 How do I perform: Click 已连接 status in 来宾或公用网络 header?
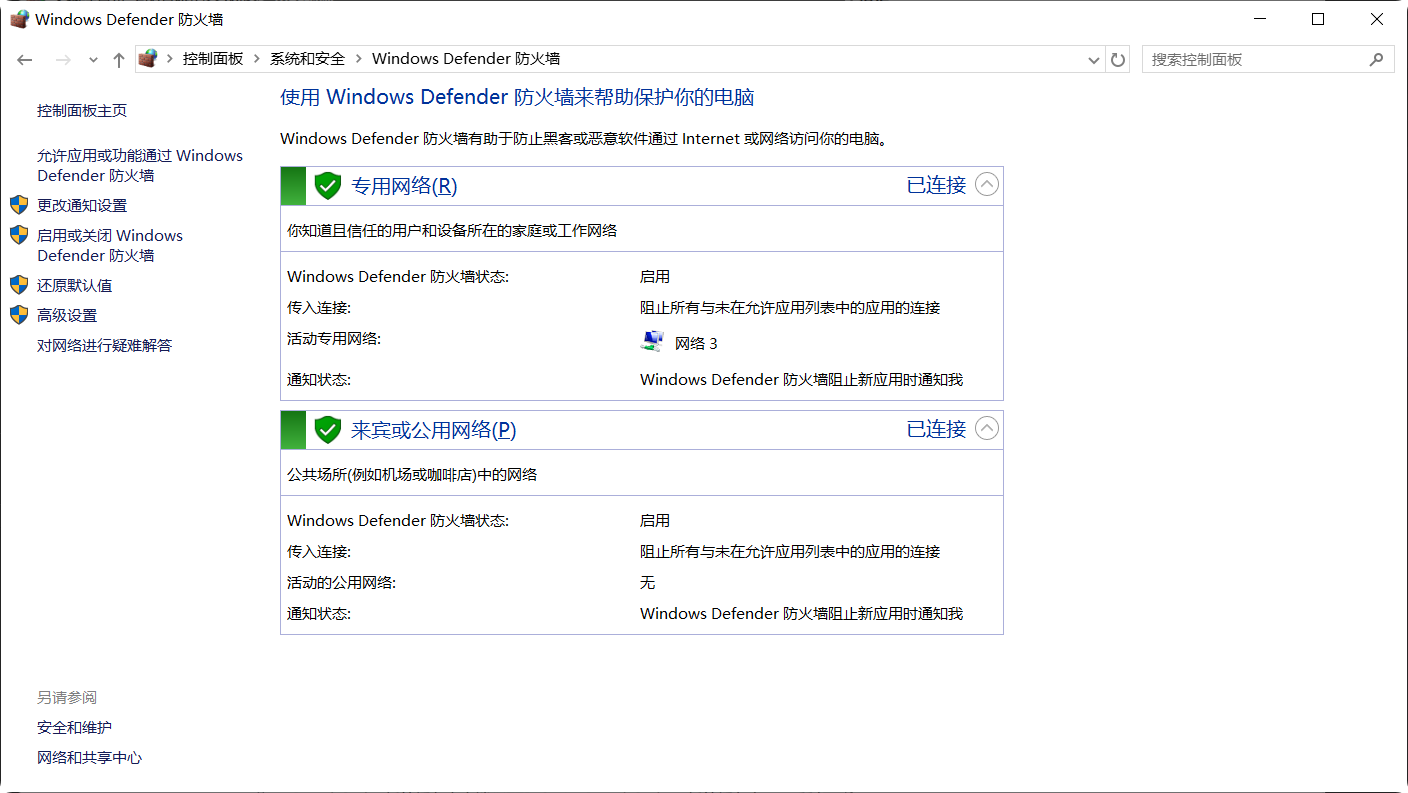(937, 429)
